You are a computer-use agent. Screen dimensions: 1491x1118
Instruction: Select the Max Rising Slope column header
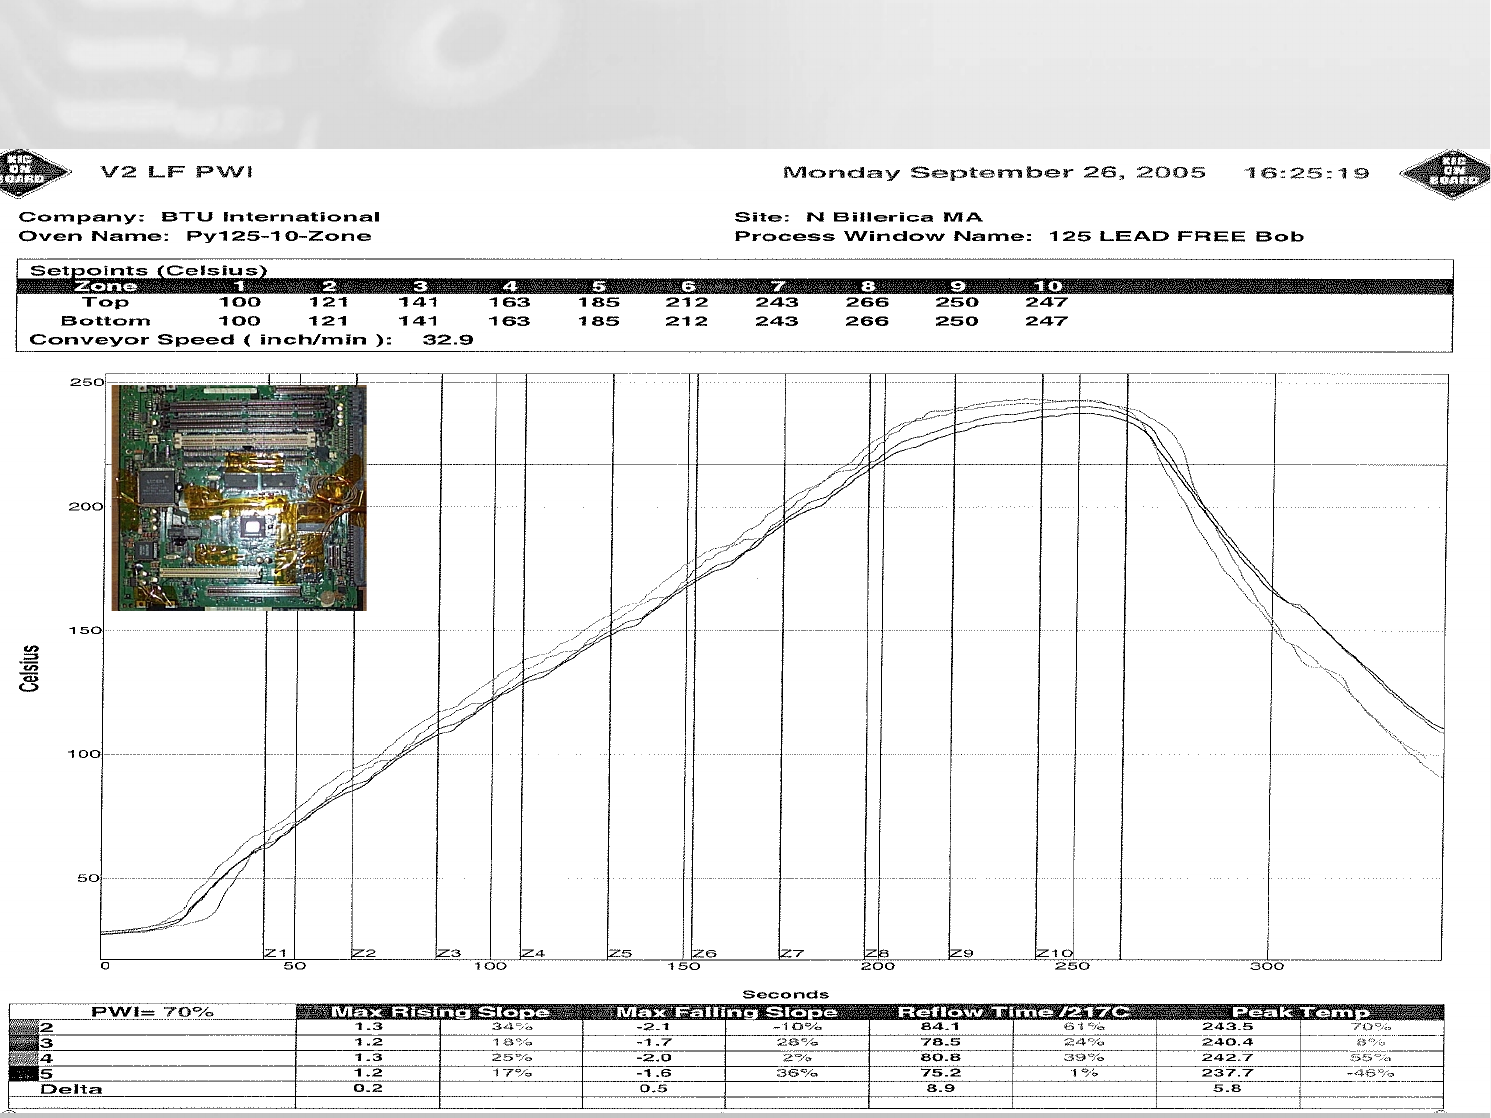tap(440, 1012)
